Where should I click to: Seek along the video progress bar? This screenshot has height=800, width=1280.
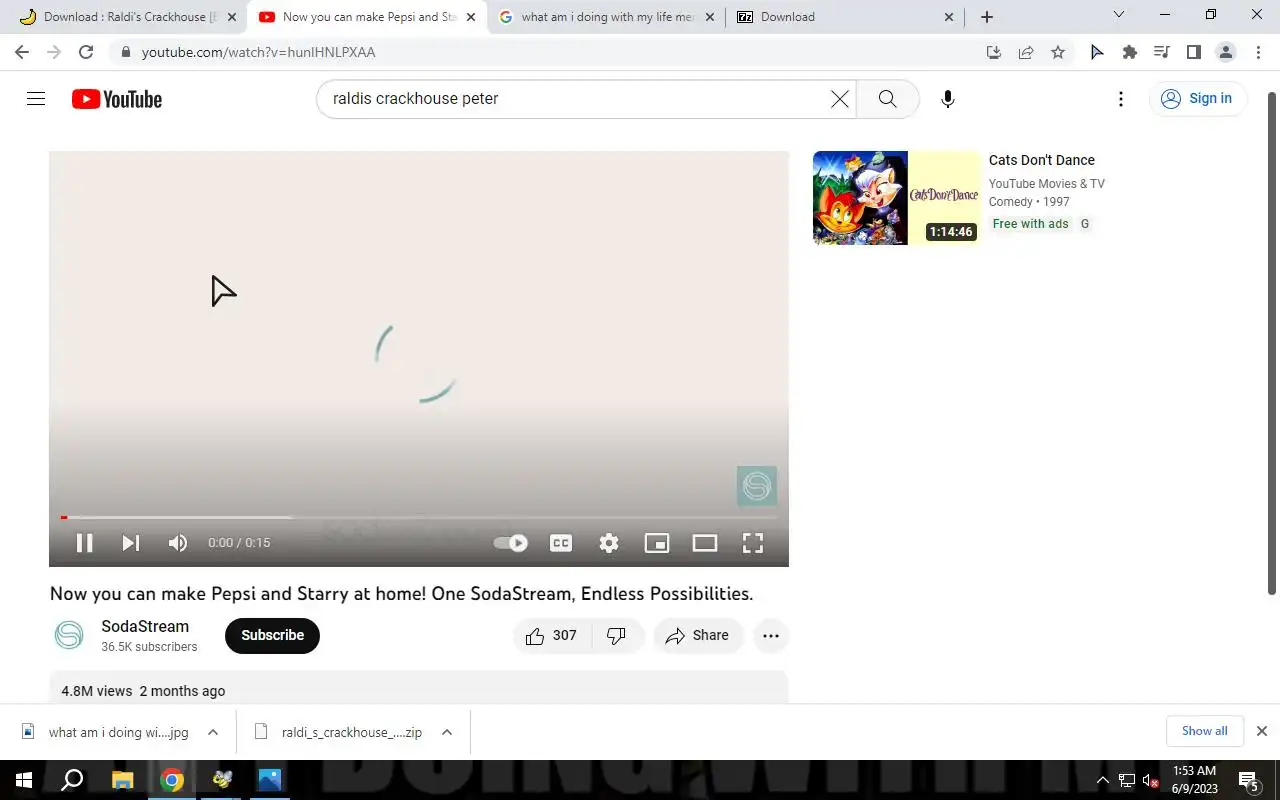pyautogui.click(x=419, y=517)
